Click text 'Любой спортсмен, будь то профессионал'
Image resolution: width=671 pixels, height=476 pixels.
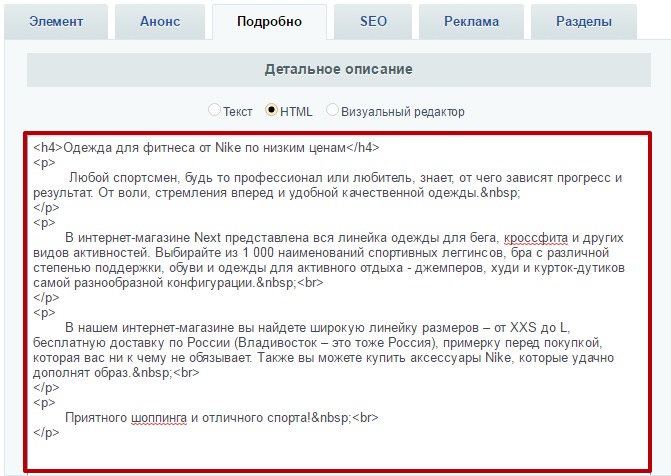(195, 178)
